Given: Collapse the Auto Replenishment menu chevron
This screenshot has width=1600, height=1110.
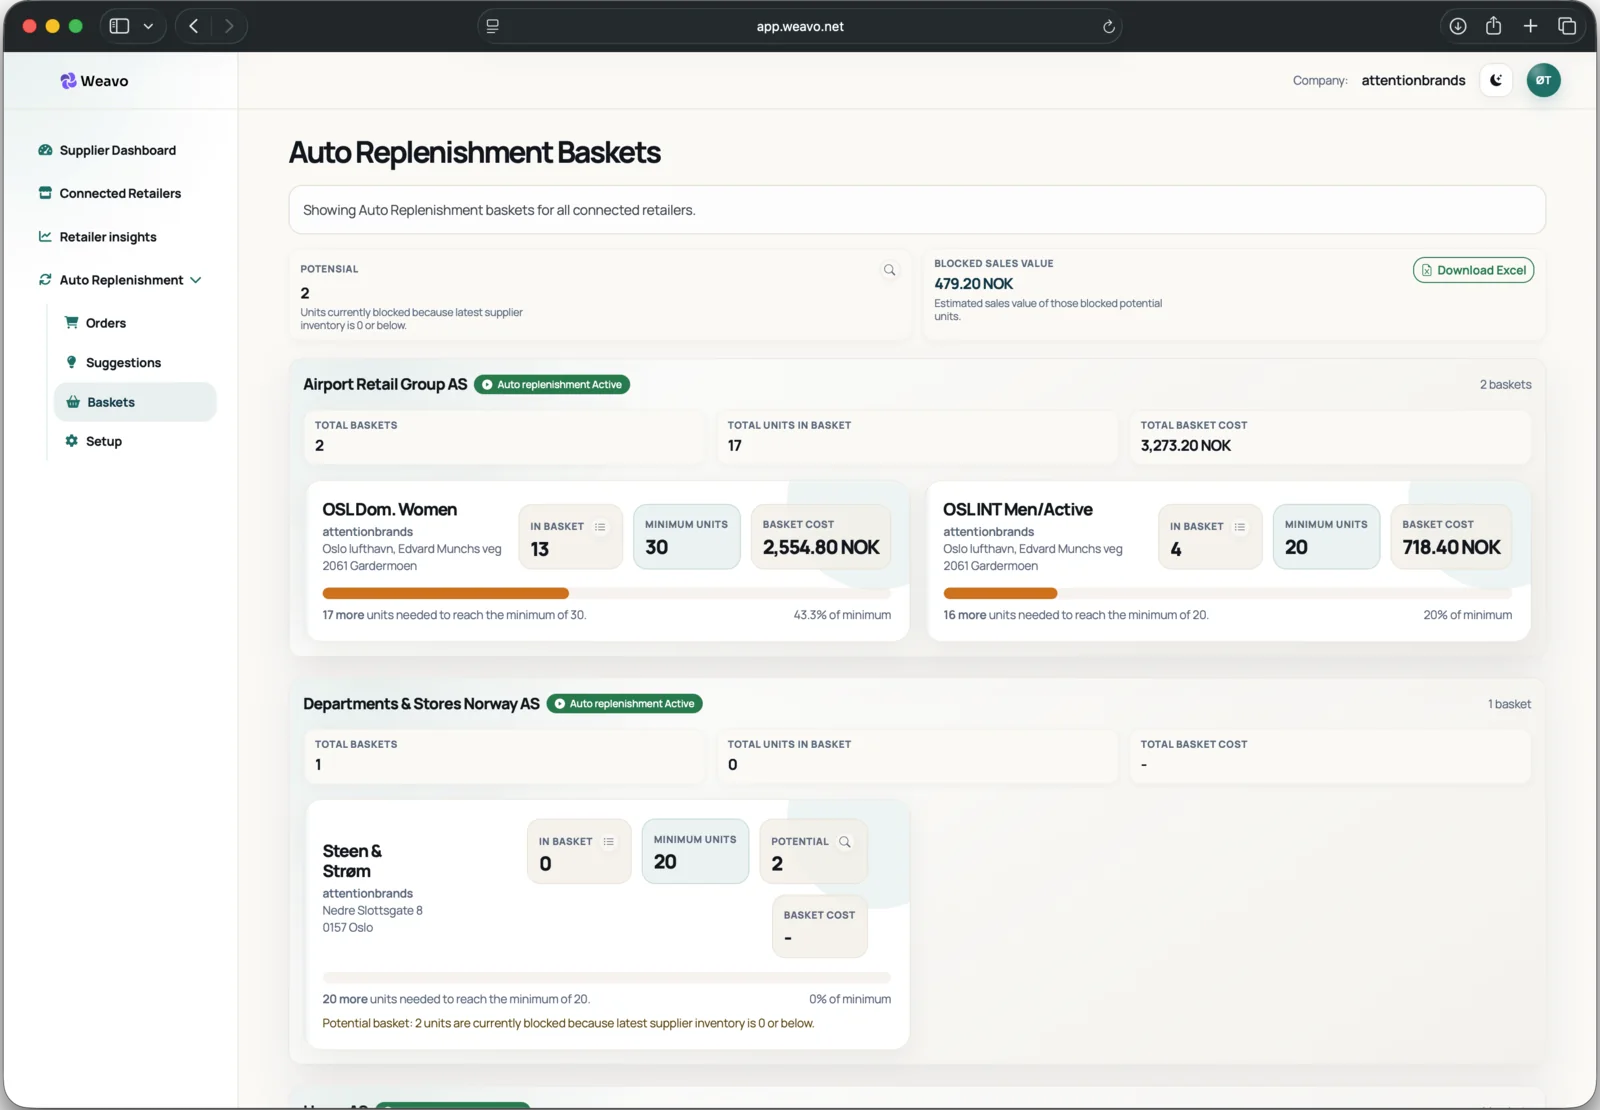Looking at the screenshot, I should (196, 280).
